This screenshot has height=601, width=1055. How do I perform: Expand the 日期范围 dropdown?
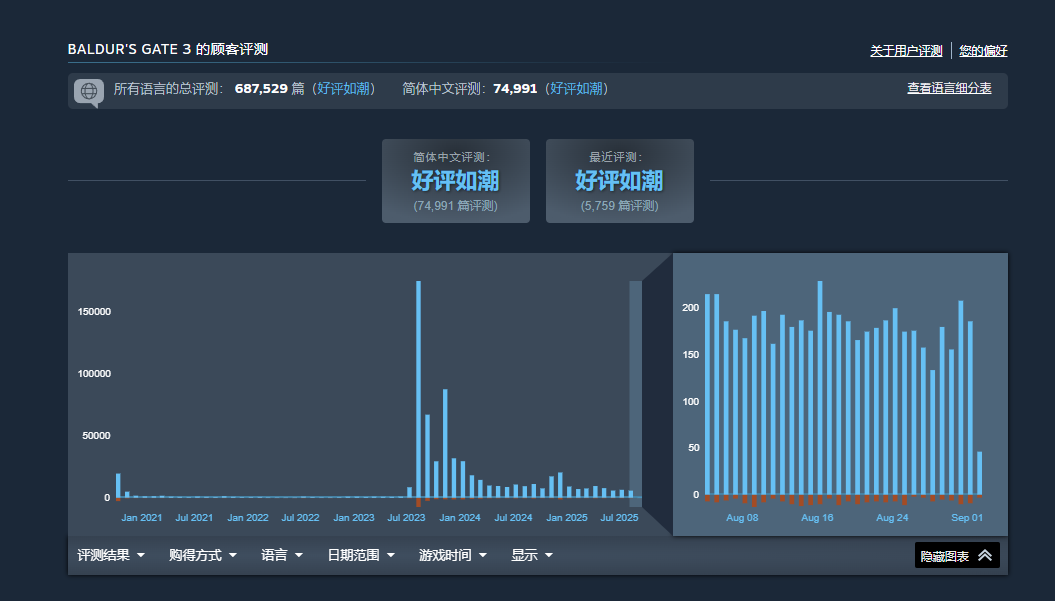(x=361, y=555)
